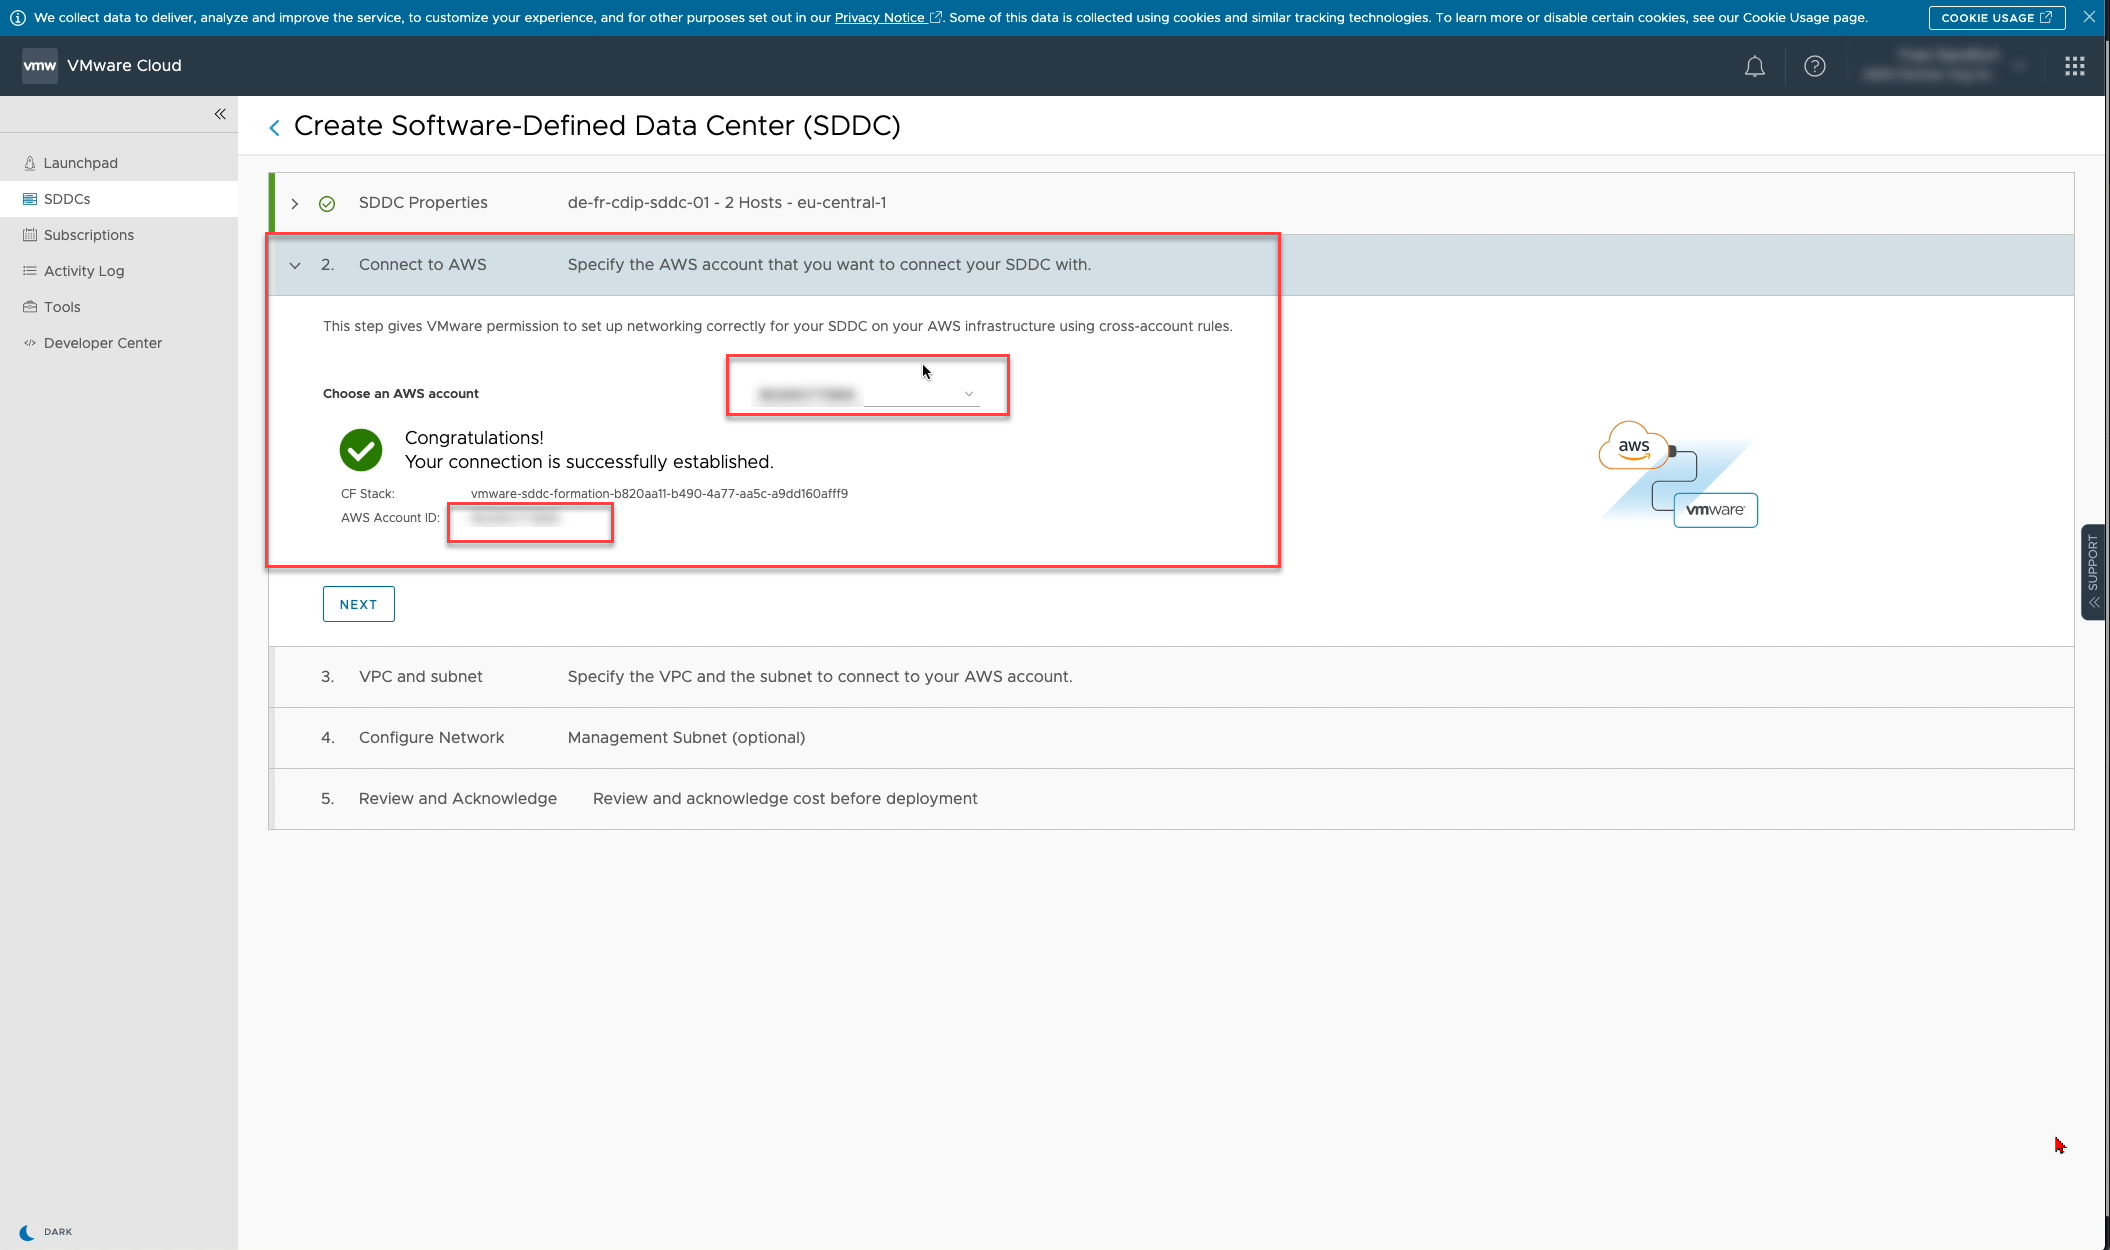Screen dimensions: 2110x1250
Task: Click the info icon in cookie banner
Action: 17,18
